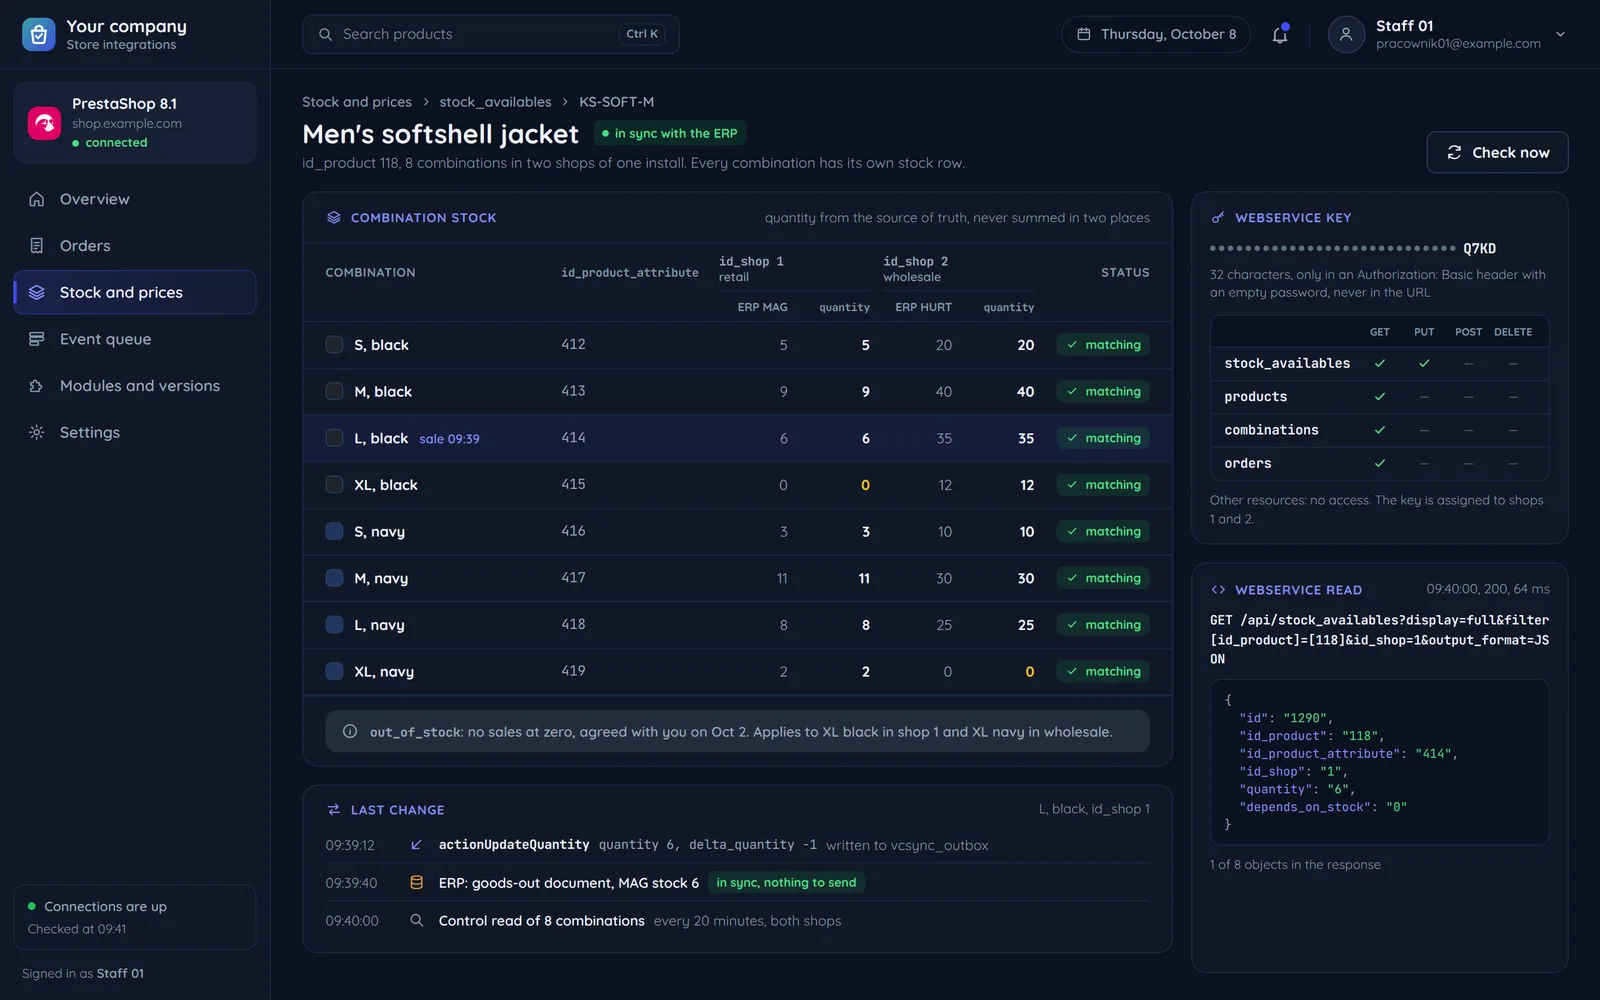Click the PrestaShop 8.1 store logo
Screen dimensions: 1600x1000
[x=44, y=123]
